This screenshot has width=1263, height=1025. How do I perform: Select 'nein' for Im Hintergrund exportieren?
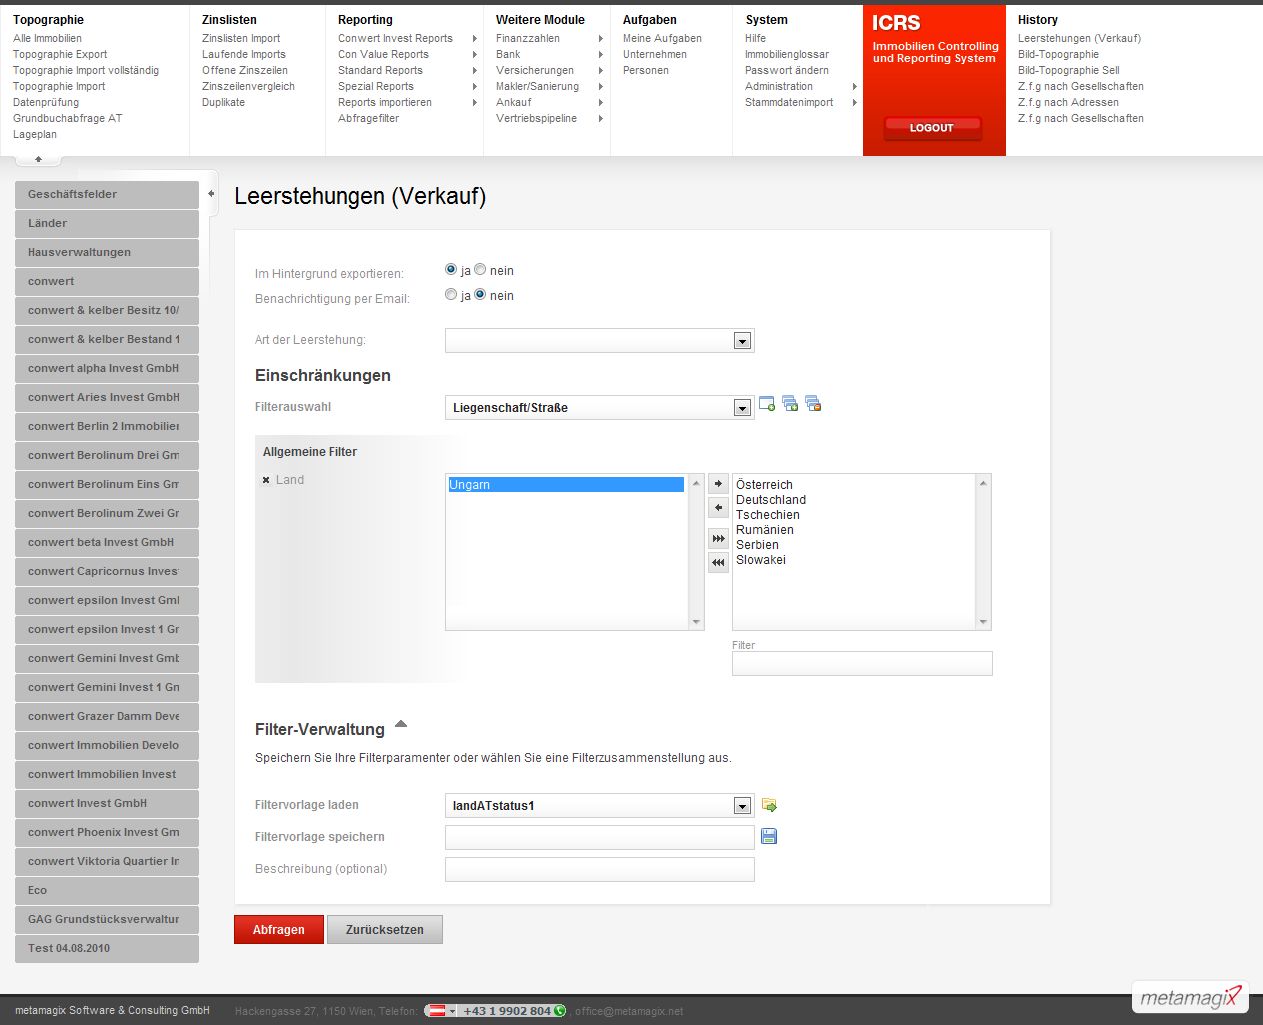pyautogui.click(x=480, y=270)
